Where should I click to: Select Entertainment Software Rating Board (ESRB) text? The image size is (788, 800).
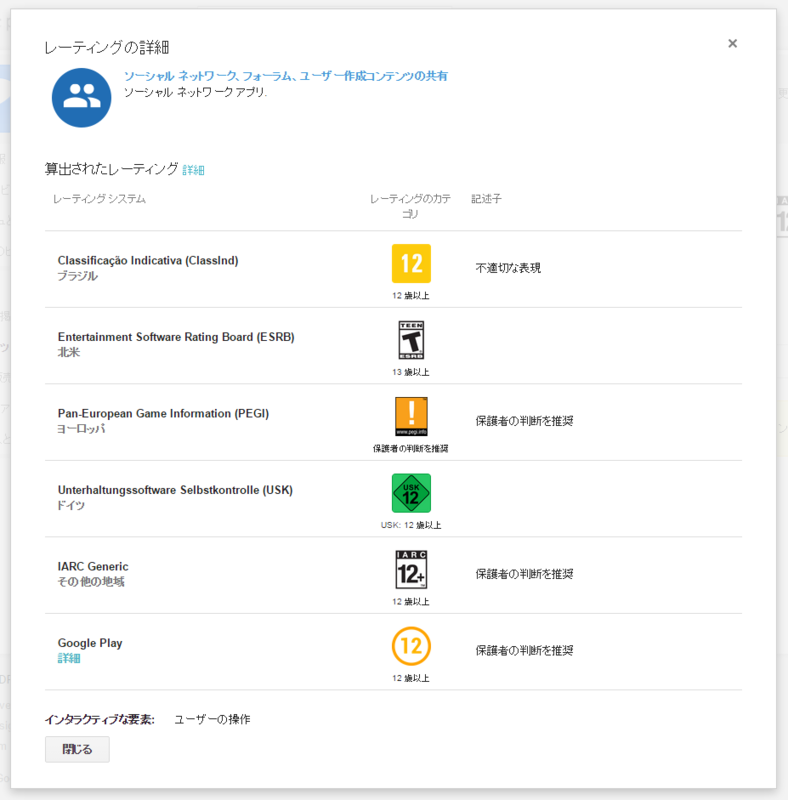176,337
